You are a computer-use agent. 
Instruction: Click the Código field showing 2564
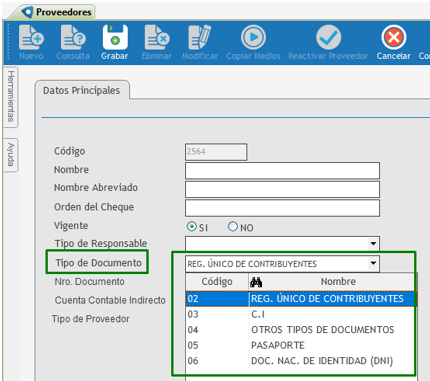216,152
